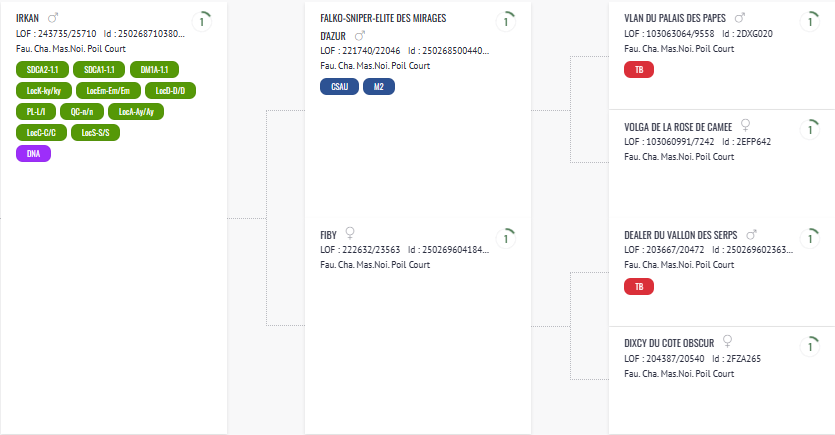This screenshot has width=835, height=435.
Task: Select the LocK-ky/ky green tag
Action: 44,91
